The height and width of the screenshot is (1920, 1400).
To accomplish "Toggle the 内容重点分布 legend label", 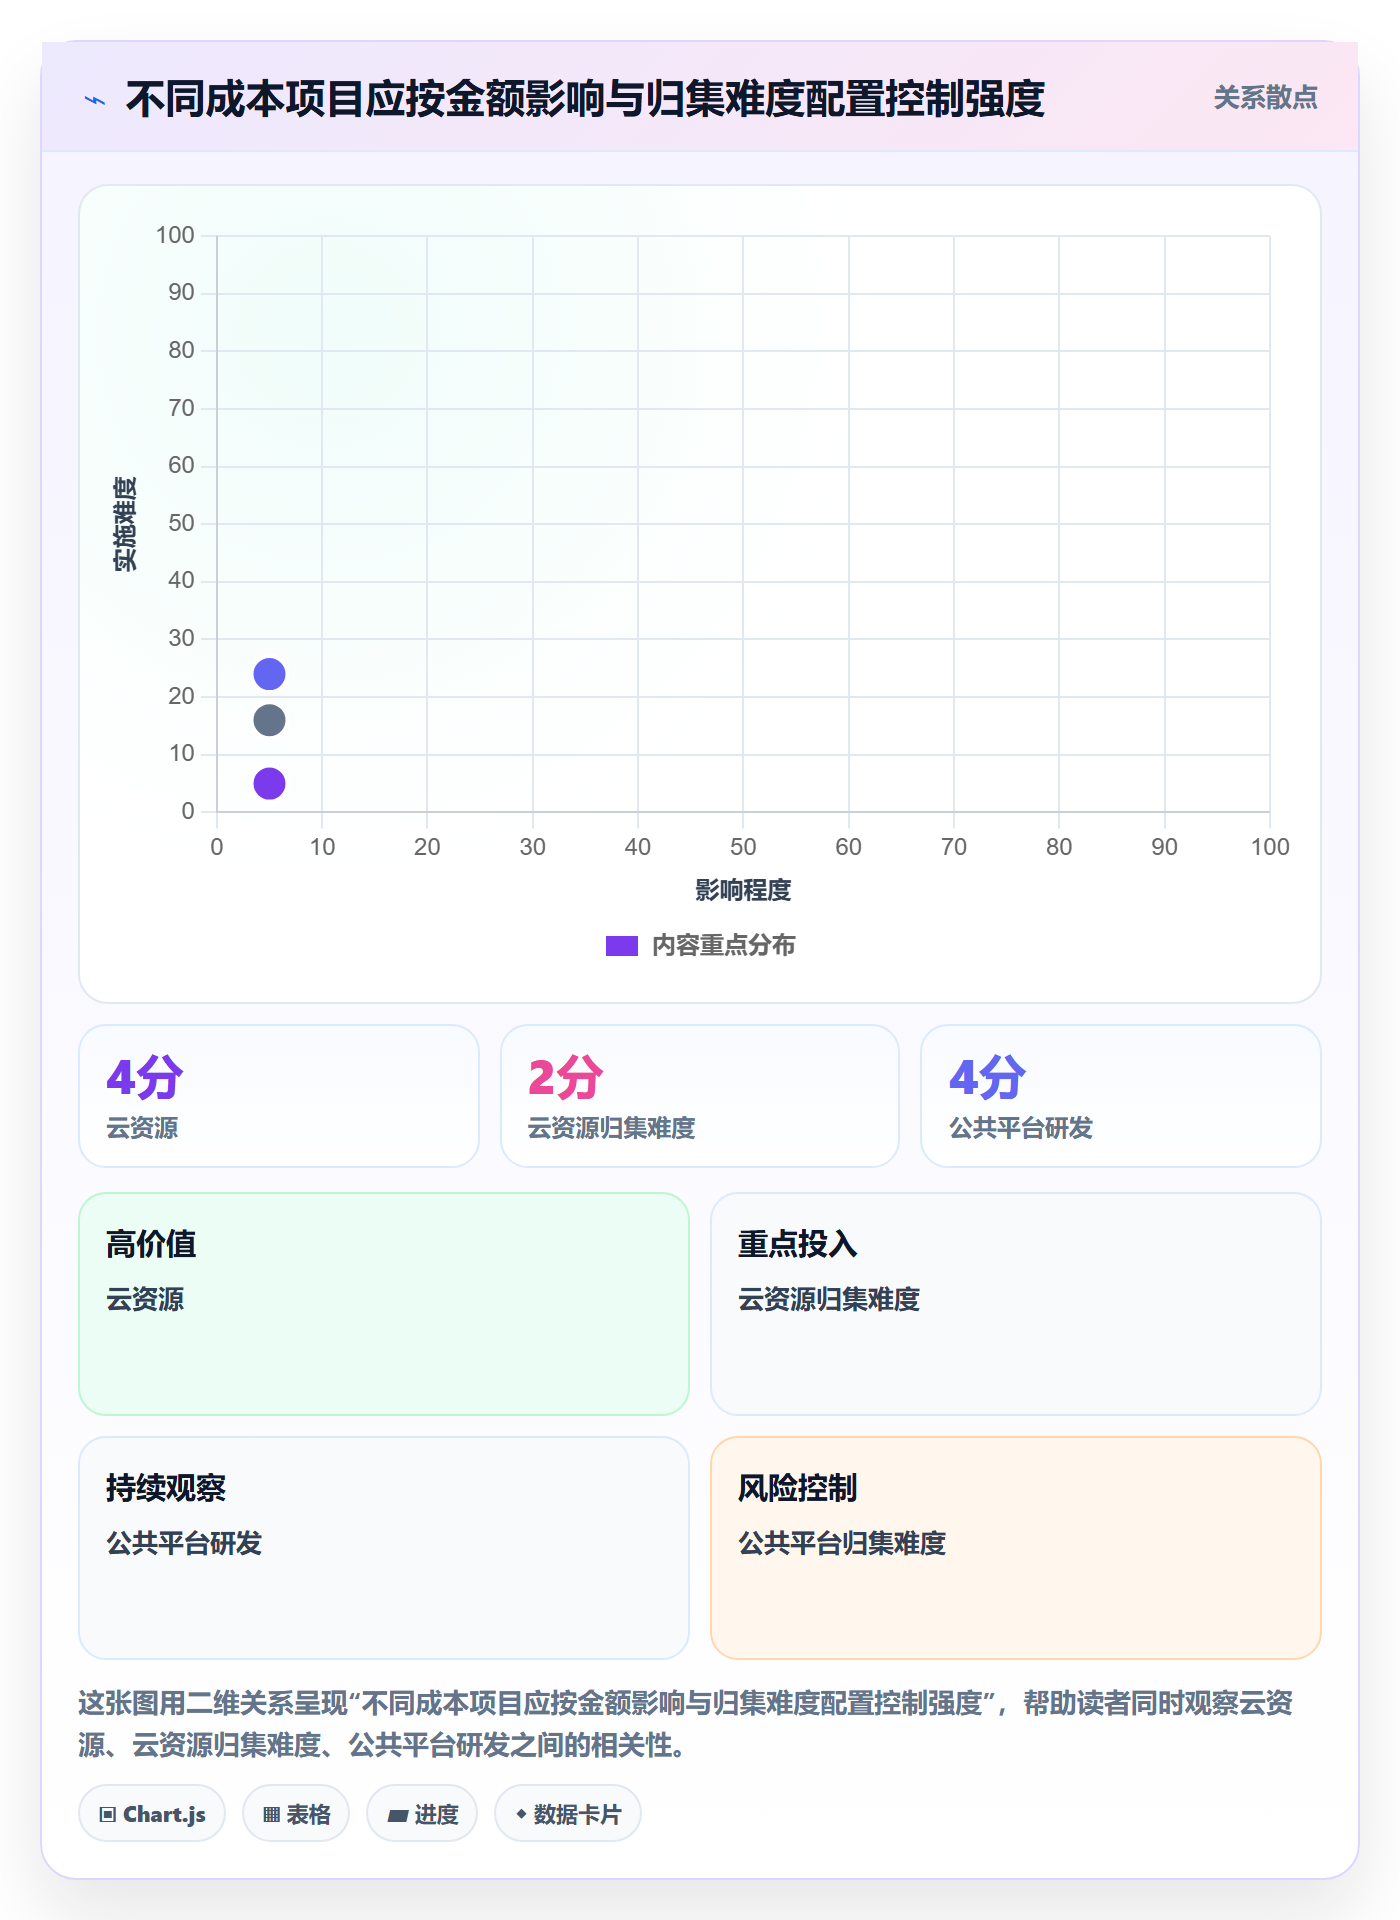I will click(723, 946).
